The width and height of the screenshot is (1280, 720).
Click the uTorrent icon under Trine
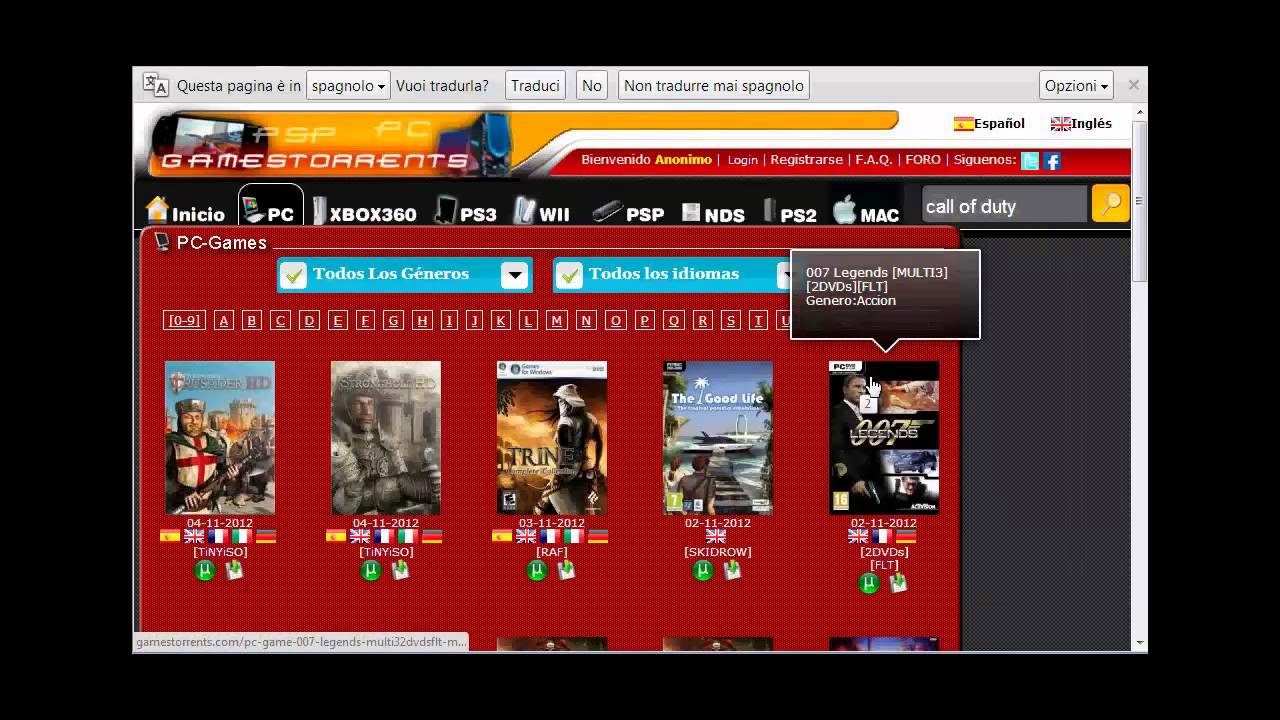click(537, 570)
